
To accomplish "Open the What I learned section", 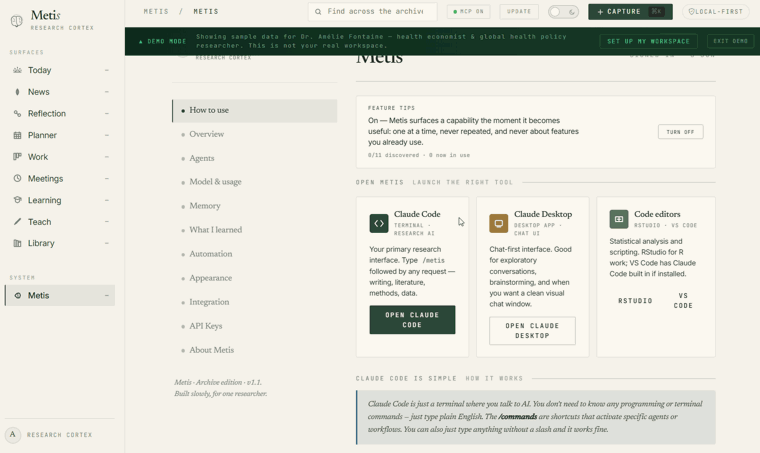I will (x=254, y=230).
